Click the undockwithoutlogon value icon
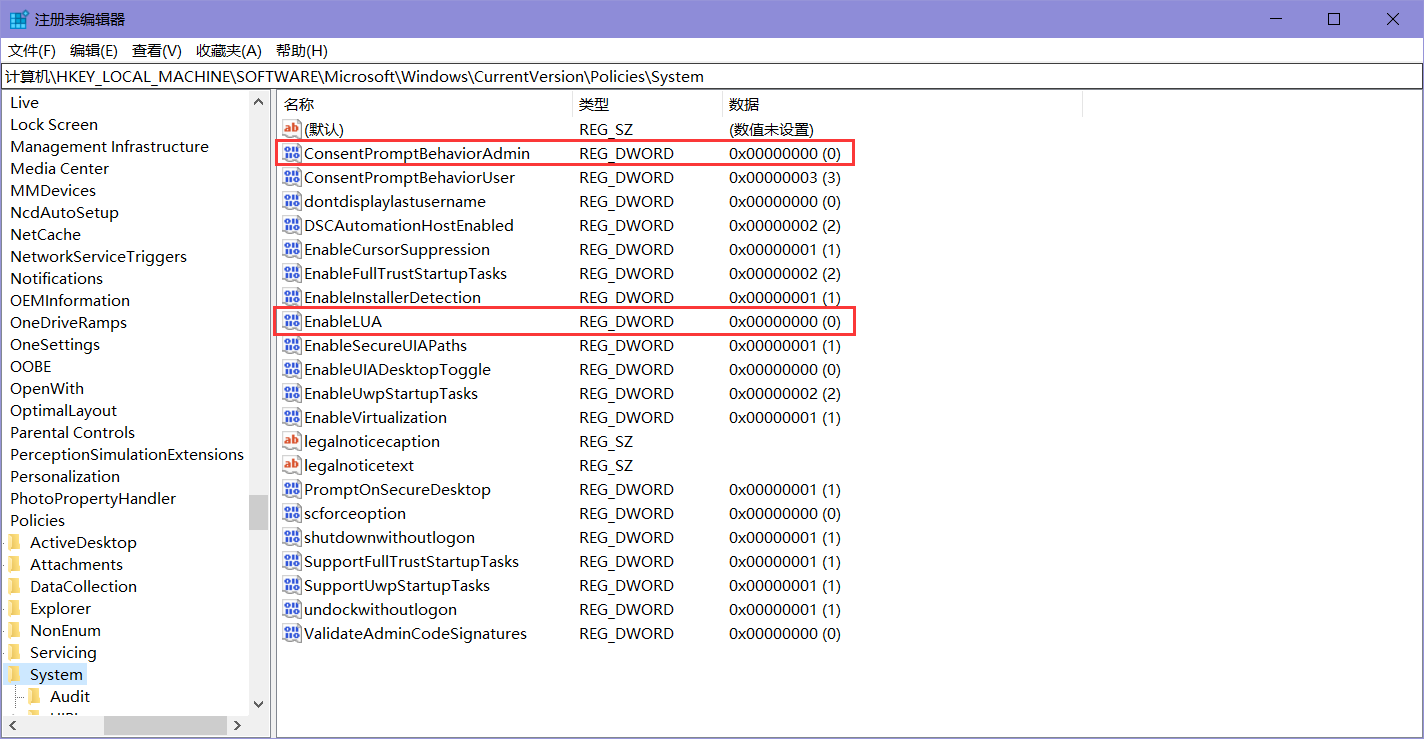This screenshot has width=1424, height=739. [291, 609]
